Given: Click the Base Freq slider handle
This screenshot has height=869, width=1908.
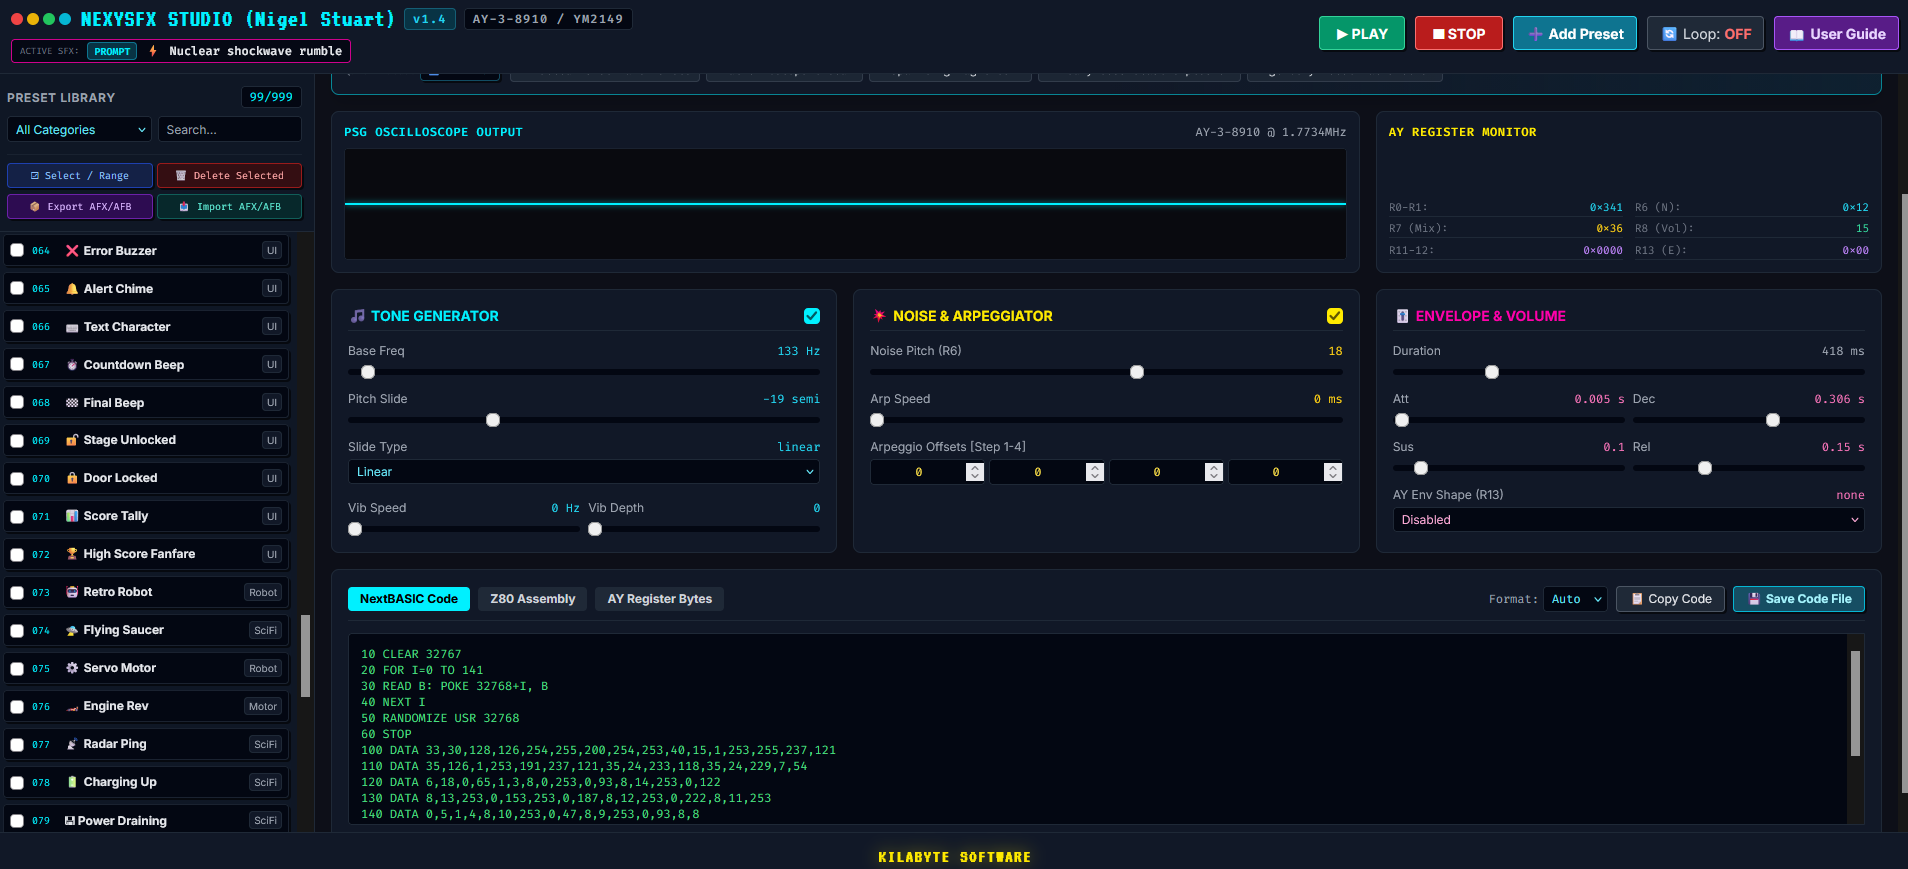Looking at the screenshot, I should (x=368, y=372).
